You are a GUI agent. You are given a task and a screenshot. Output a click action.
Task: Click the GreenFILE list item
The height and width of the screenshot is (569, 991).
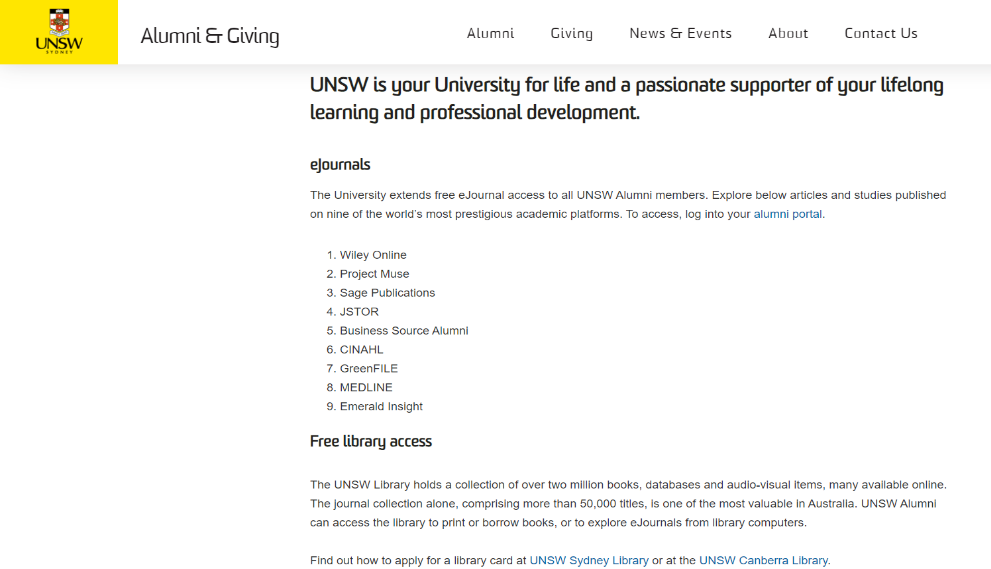tap(368, 369)
